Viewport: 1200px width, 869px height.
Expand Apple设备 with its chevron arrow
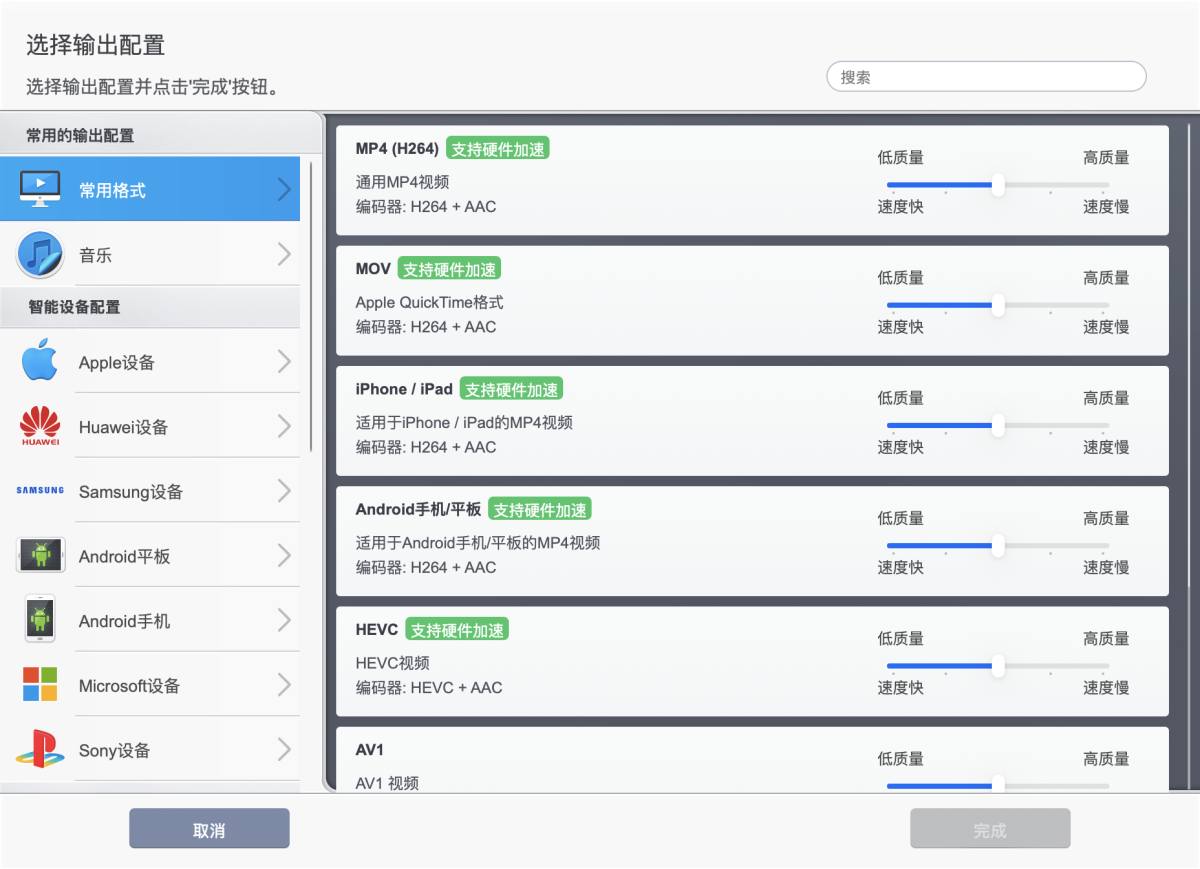[x=285, y=362]
